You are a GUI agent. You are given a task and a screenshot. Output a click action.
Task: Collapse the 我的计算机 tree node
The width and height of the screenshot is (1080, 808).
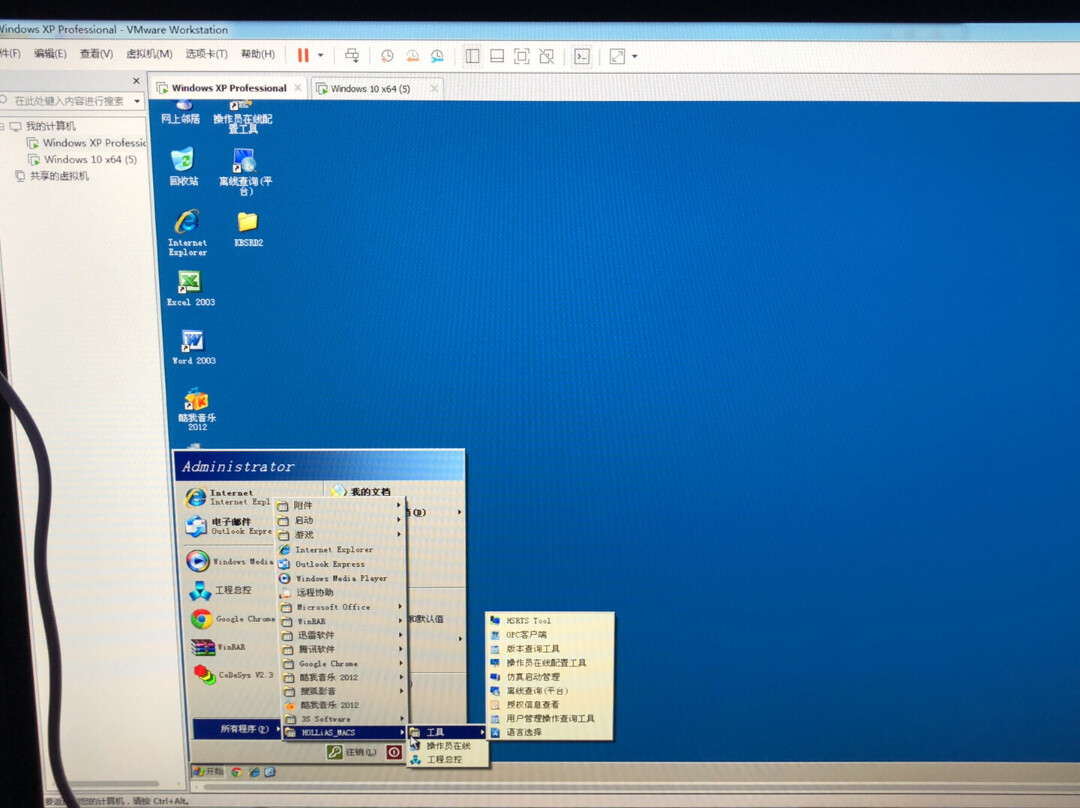[2, 126]
